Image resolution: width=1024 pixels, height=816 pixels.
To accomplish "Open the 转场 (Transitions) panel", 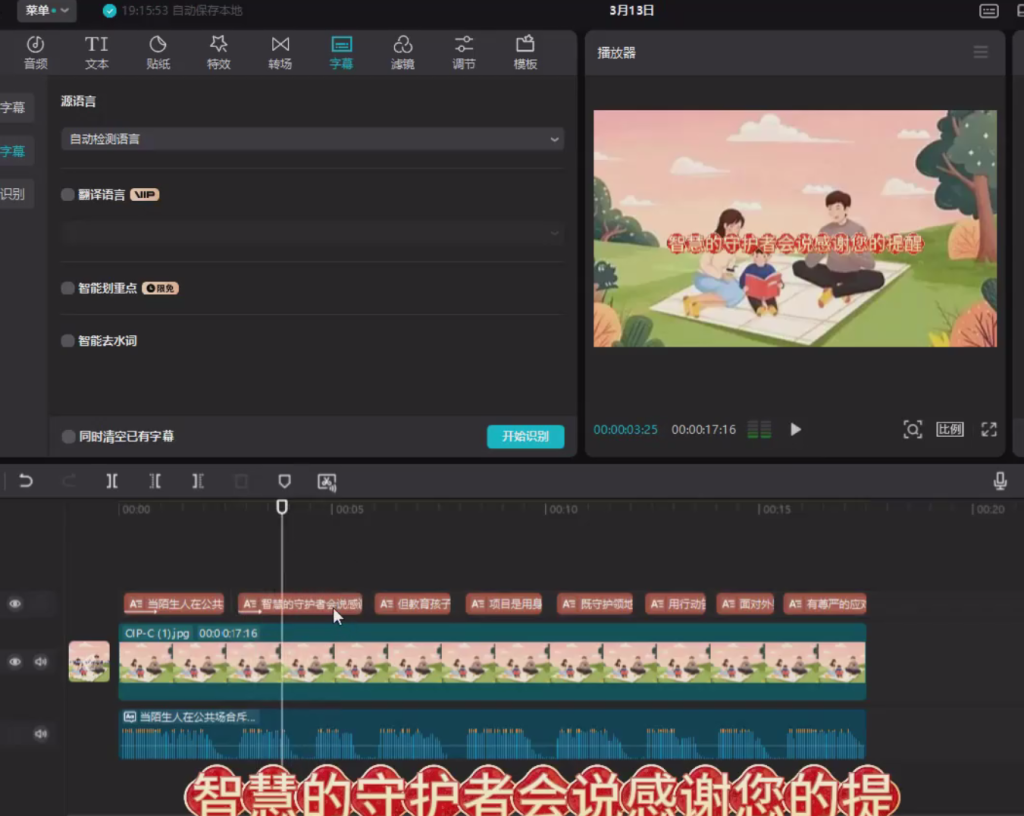I will [280, 52].
